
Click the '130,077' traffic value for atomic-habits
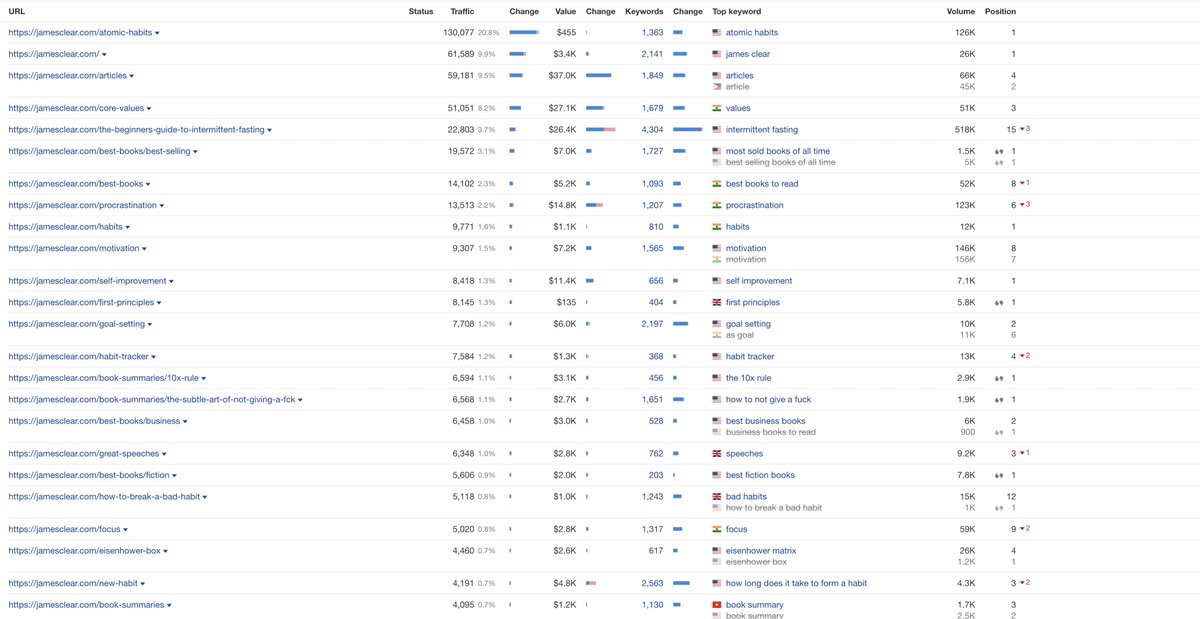(459, 33)
